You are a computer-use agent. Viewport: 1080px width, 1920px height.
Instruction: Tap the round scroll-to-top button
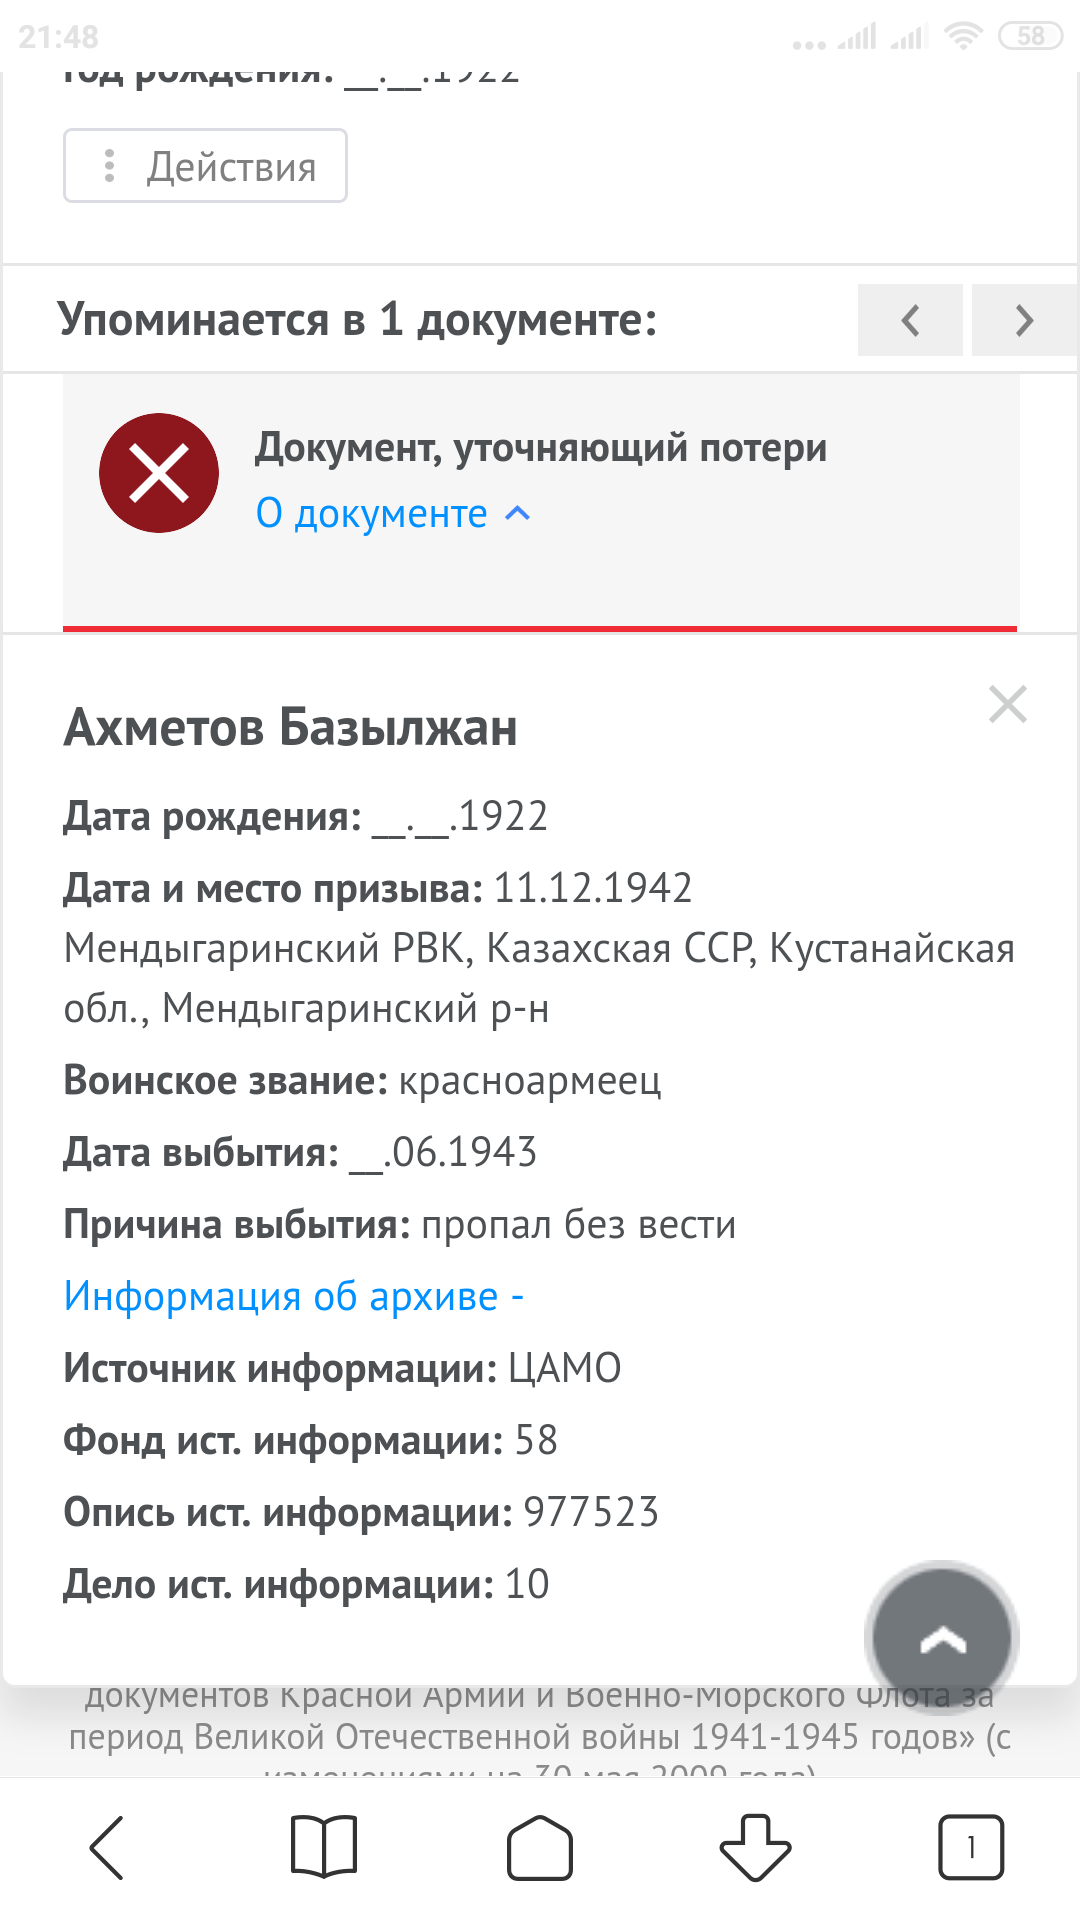pyautogui.click(x=941, y=1637)
